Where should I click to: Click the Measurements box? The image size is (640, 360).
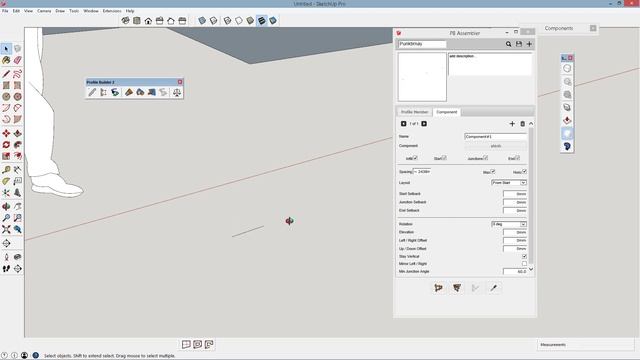point(586,345)
